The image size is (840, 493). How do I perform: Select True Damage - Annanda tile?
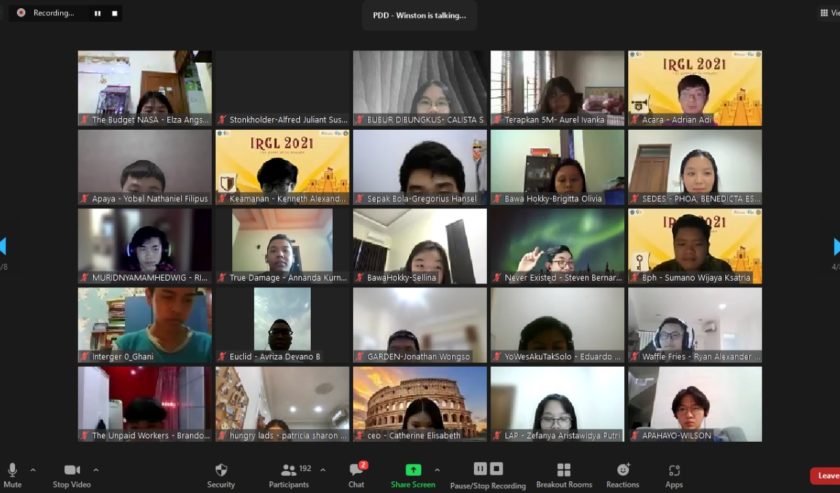pyautogui.click(x=282, y=246)
